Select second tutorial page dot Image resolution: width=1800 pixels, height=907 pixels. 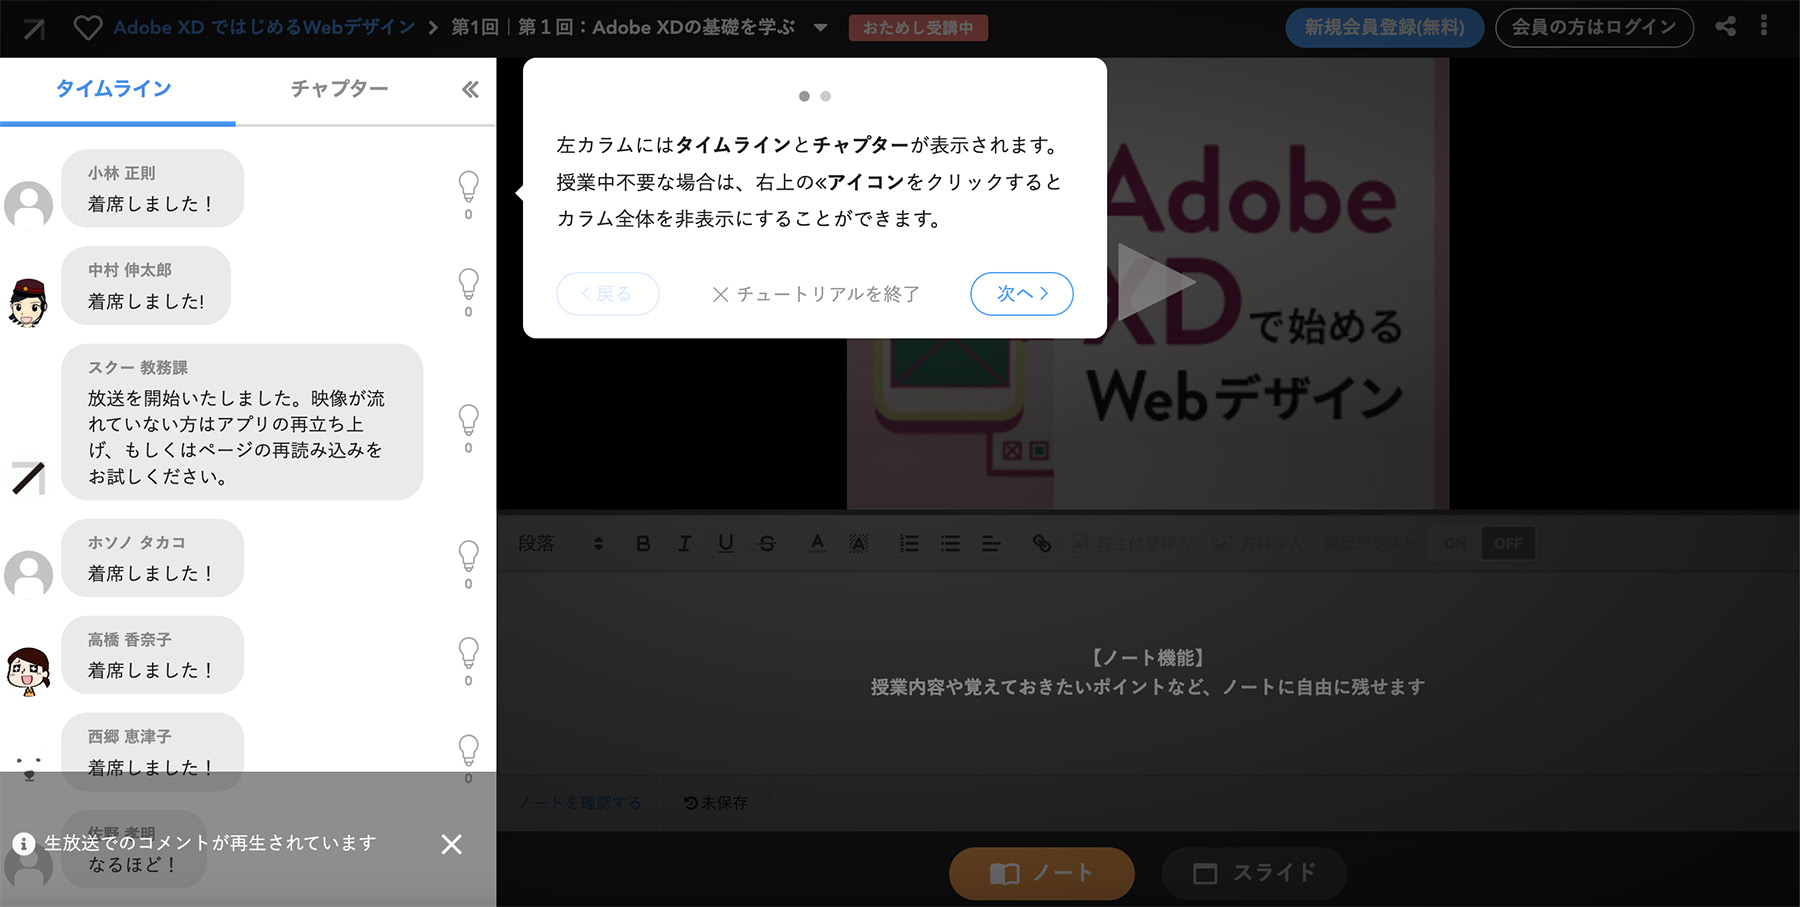click(x=825, y=96)
